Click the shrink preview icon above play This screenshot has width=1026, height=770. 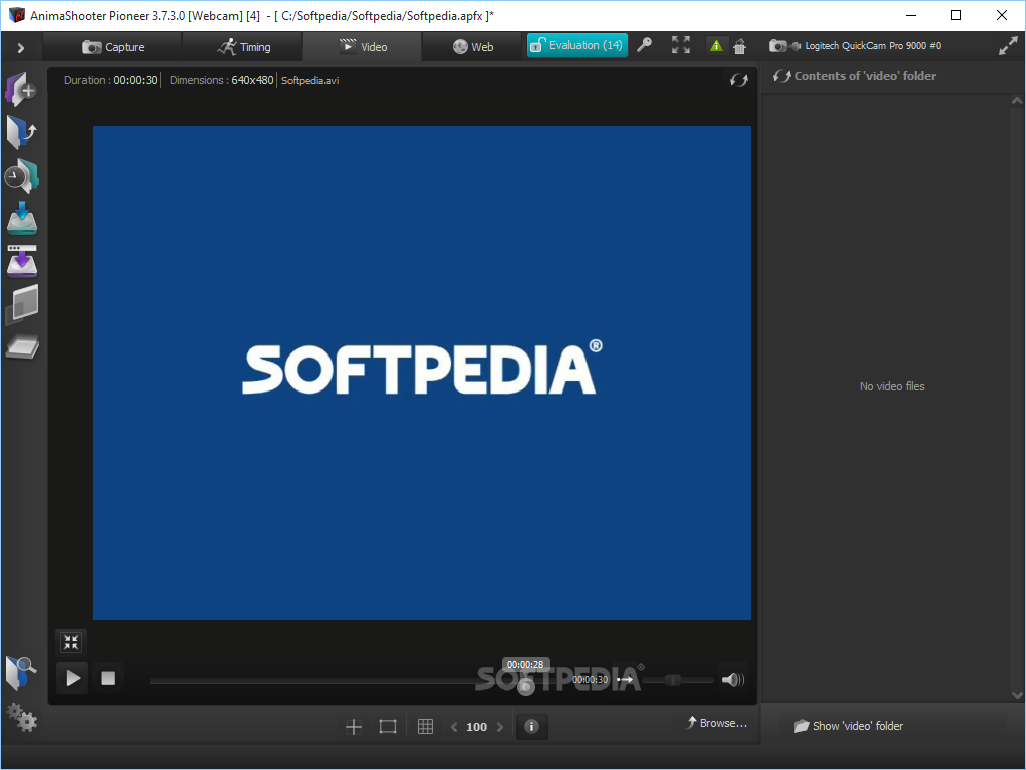pyautogui.click(x=71, y=642)
